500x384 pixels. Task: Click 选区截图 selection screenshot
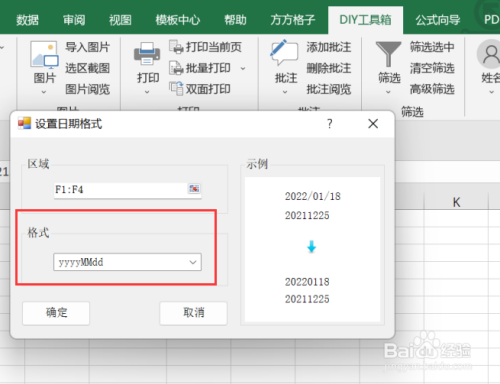[87, 68]
